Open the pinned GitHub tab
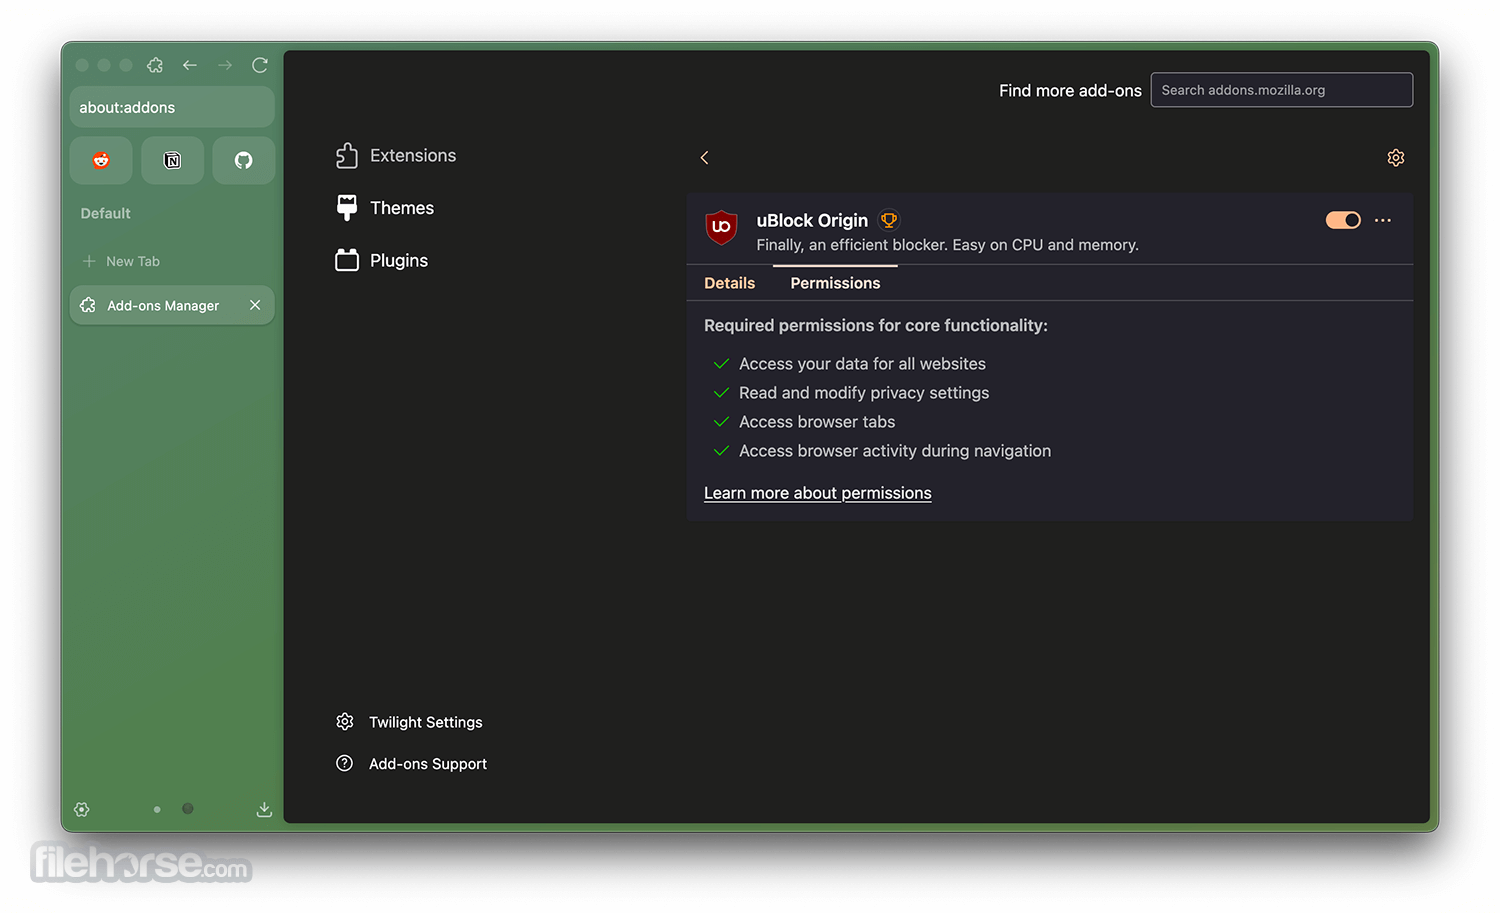This screenshot has height=913, width=1500. (x=243, y=160)
